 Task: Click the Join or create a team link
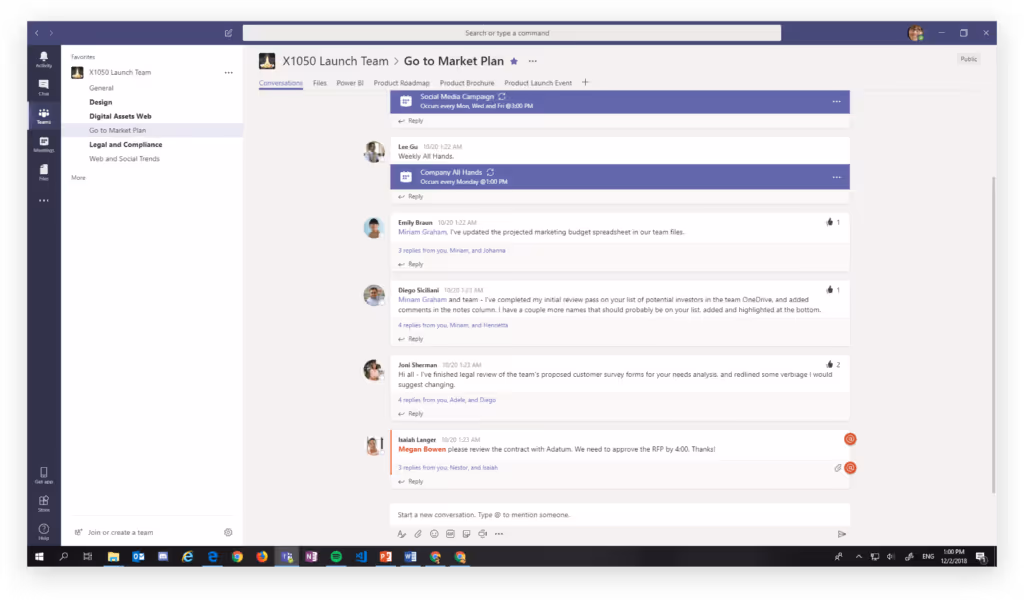coord(120,533)
